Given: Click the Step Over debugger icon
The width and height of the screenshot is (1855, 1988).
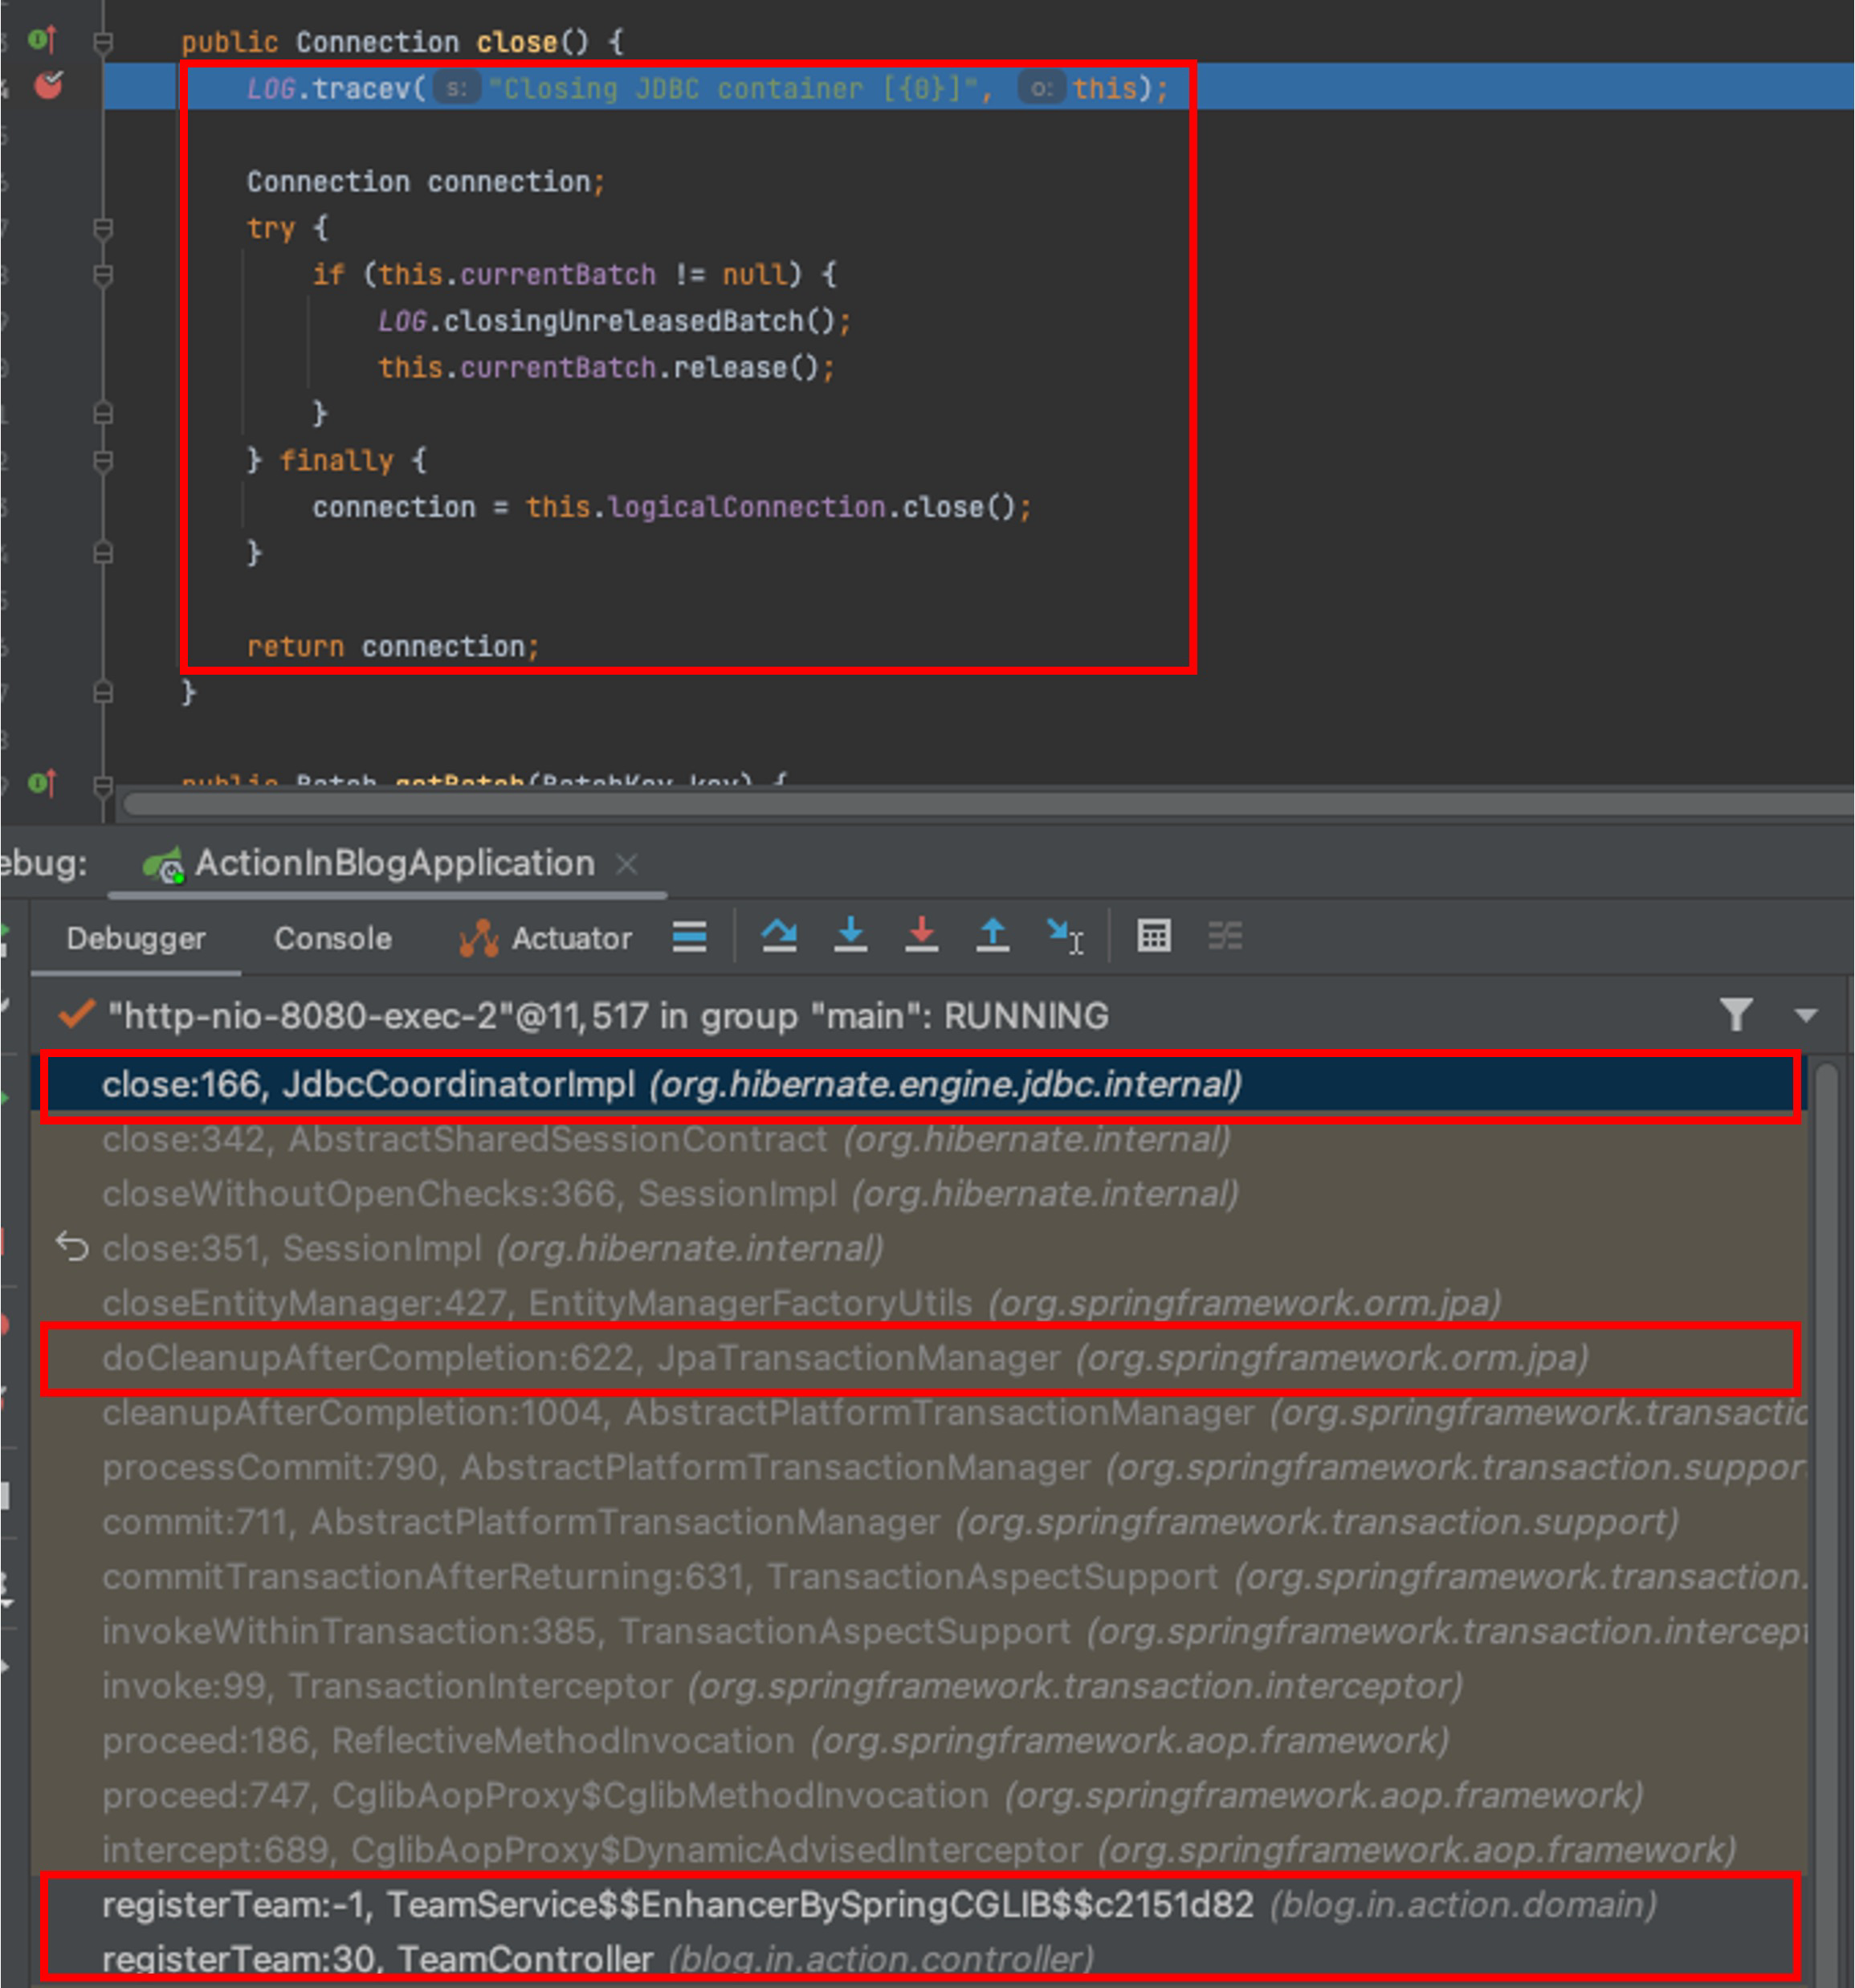Looking at the screenshot, I should 778,936.
